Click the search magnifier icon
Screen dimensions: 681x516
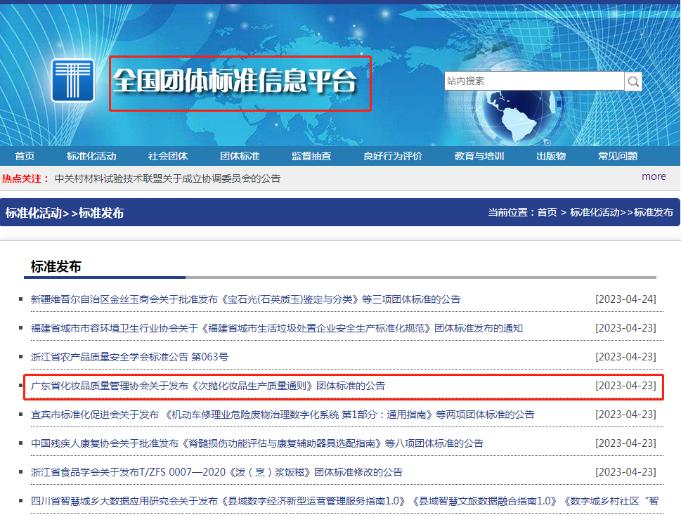point(633,81)
